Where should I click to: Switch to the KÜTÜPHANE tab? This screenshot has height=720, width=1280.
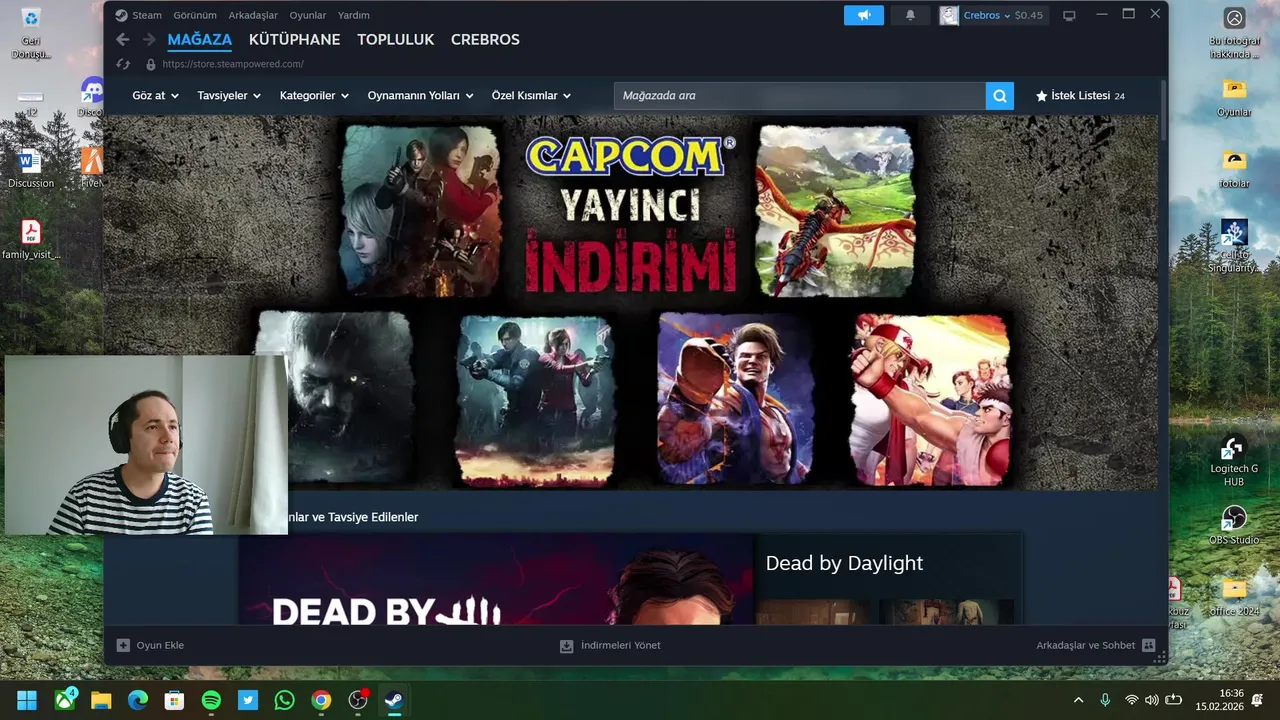(x=294, y=40)
